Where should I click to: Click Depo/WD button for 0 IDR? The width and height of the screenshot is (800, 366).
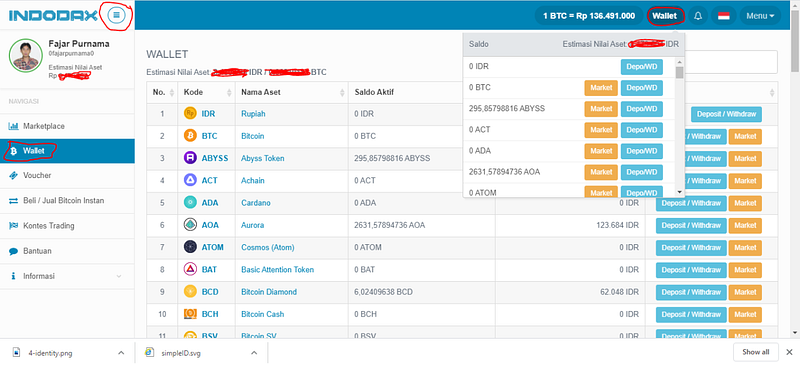(641, 67)
